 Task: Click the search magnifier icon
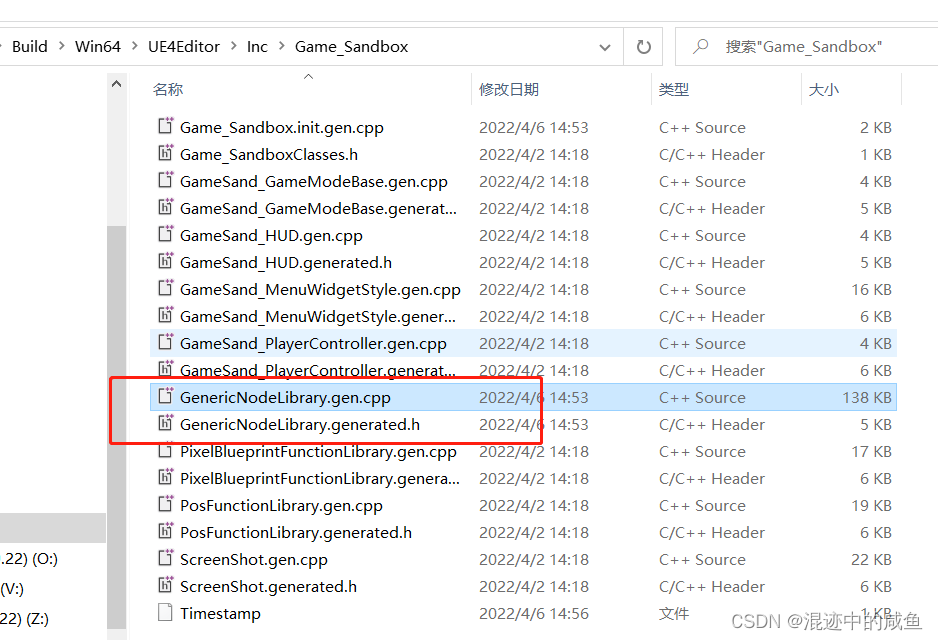(x=700, y=46)
